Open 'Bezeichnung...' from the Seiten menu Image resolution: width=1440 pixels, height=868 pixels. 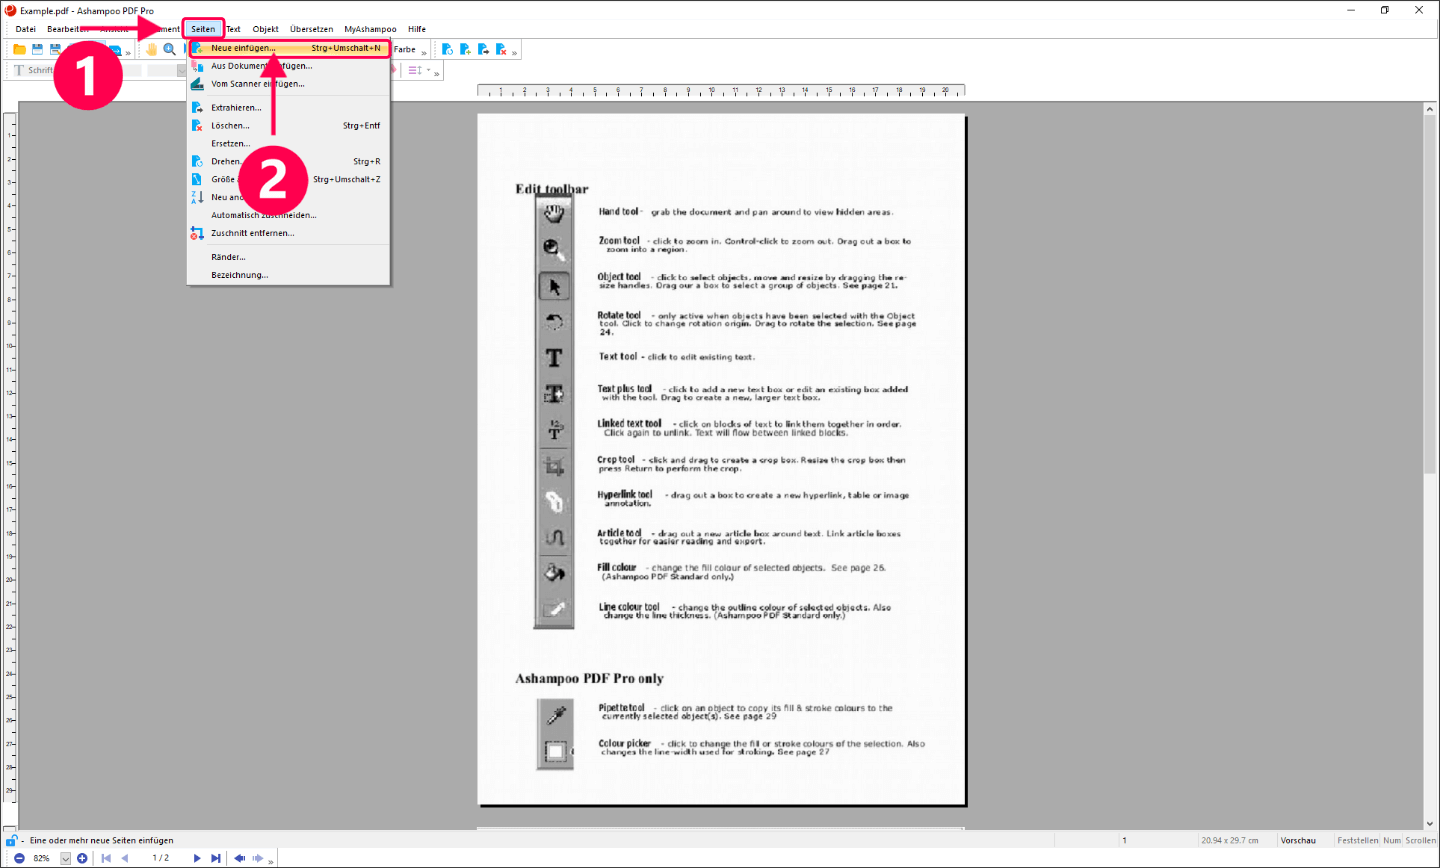pyautogui.click(x=288, y=275)
